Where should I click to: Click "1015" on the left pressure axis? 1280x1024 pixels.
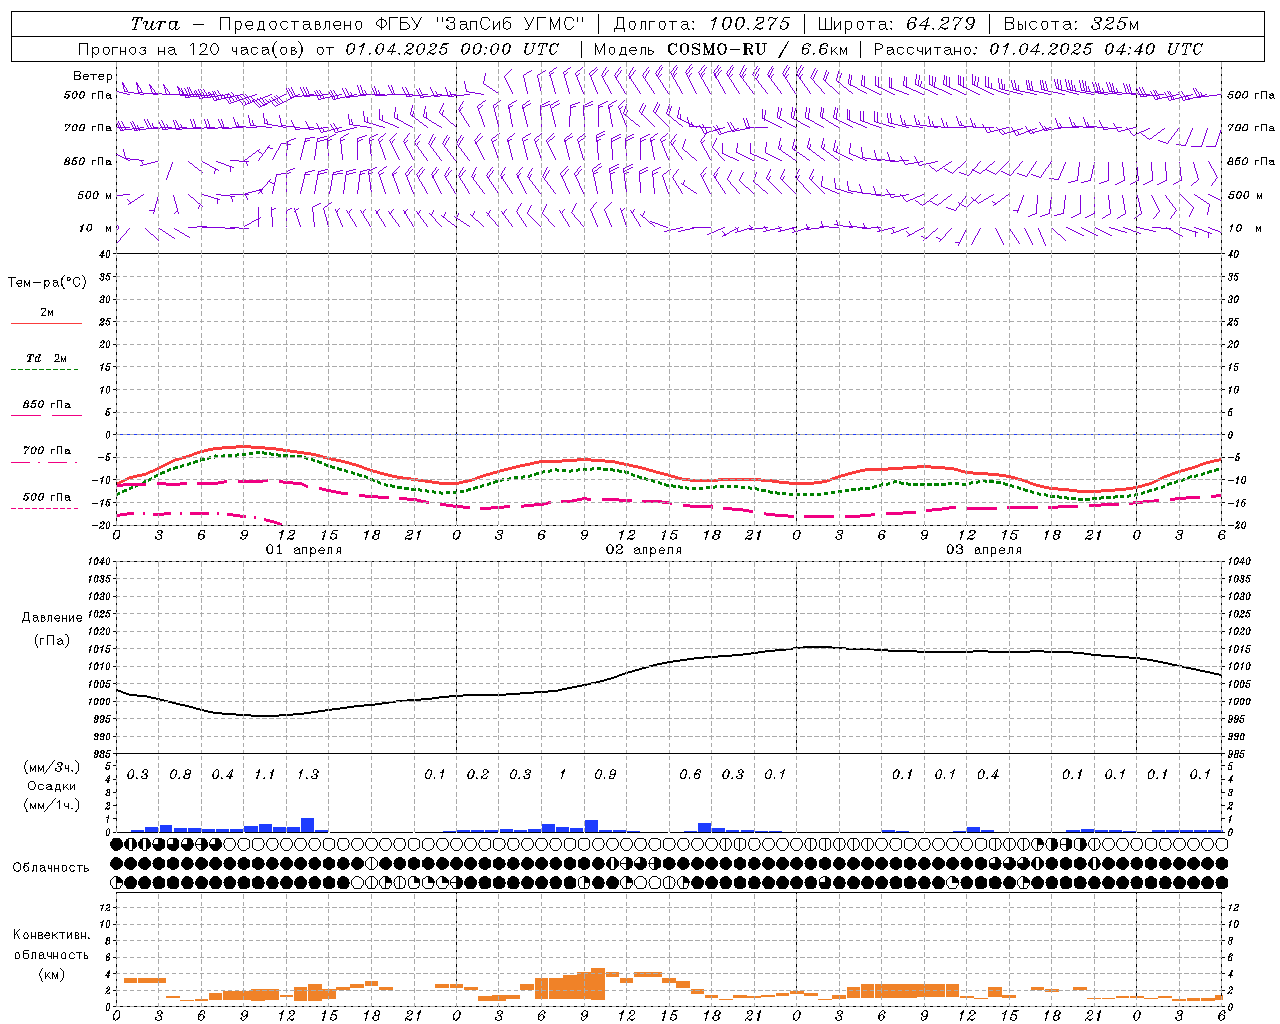pos(99,649)
